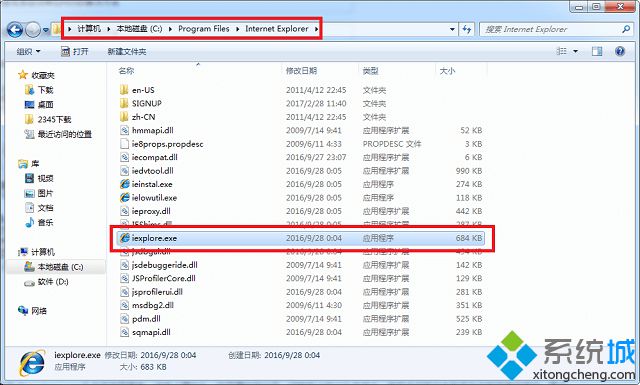
Task: Click the pdm.dll file icon
Action: [x=124, y=319]
